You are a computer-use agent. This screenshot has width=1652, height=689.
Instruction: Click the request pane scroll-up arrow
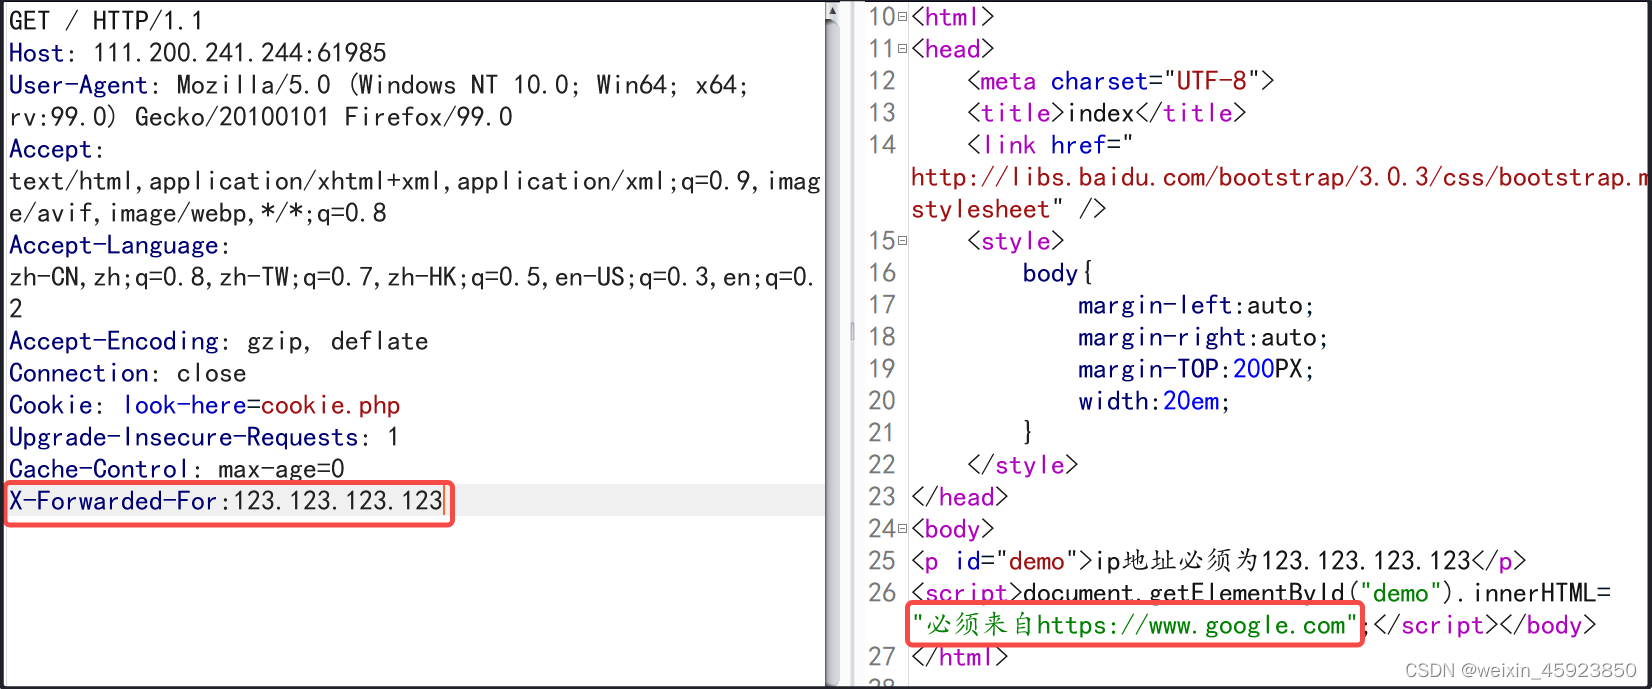pyautogui.click(x=832, y=11)
